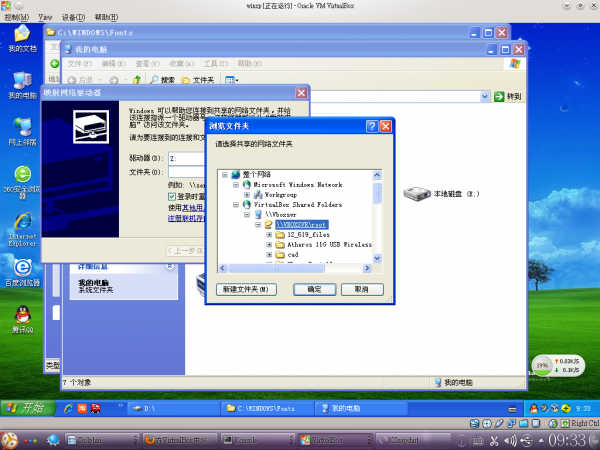Click the Firefox task in KDE task bar
600x450 pixels.
point(179,440)
